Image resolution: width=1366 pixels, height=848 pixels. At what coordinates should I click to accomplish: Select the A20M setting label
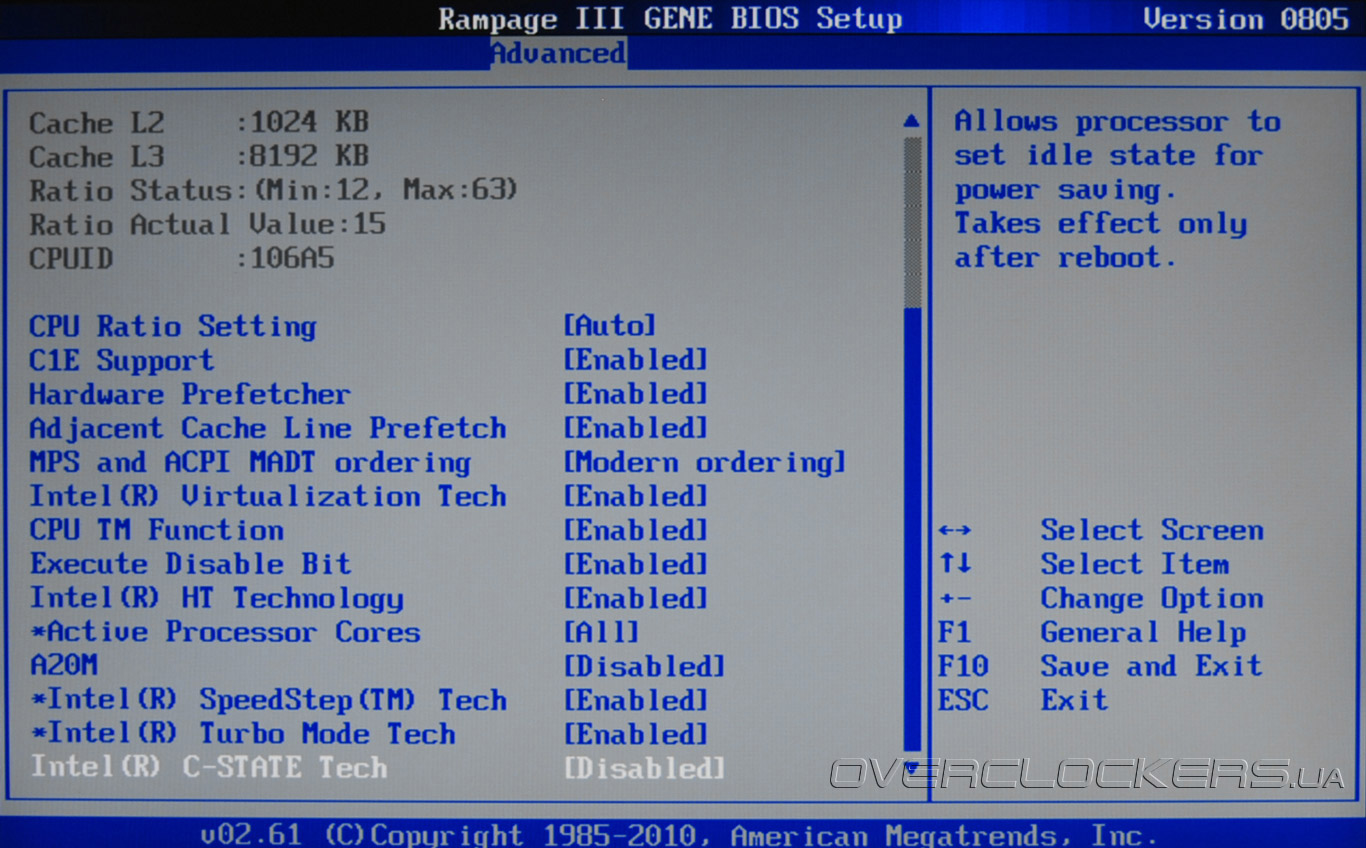click(x=63, y=666)
